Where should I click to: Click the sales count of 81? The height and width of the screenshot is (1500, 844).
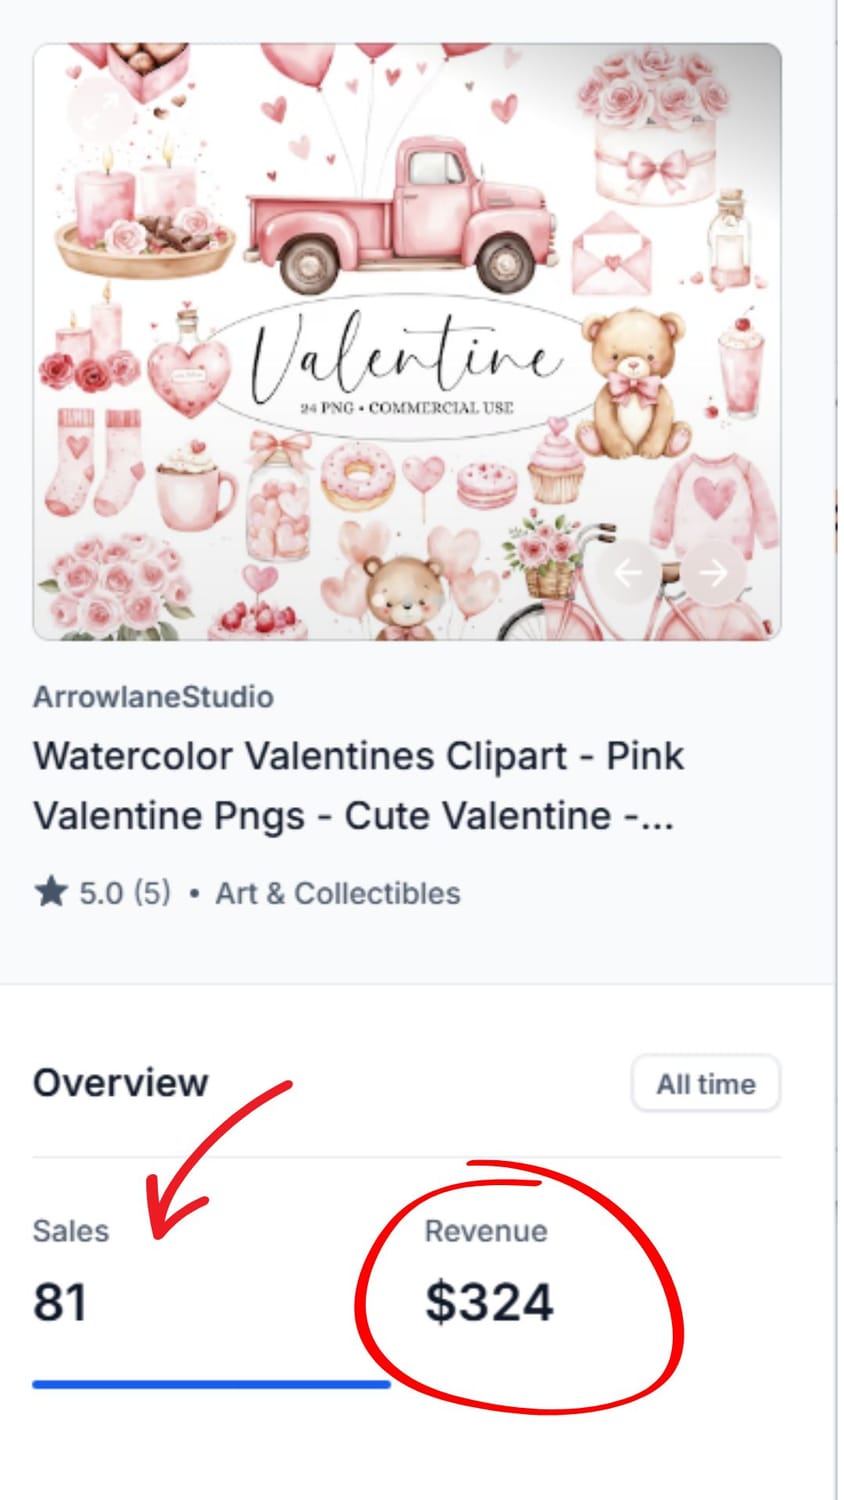[60, 1302]
